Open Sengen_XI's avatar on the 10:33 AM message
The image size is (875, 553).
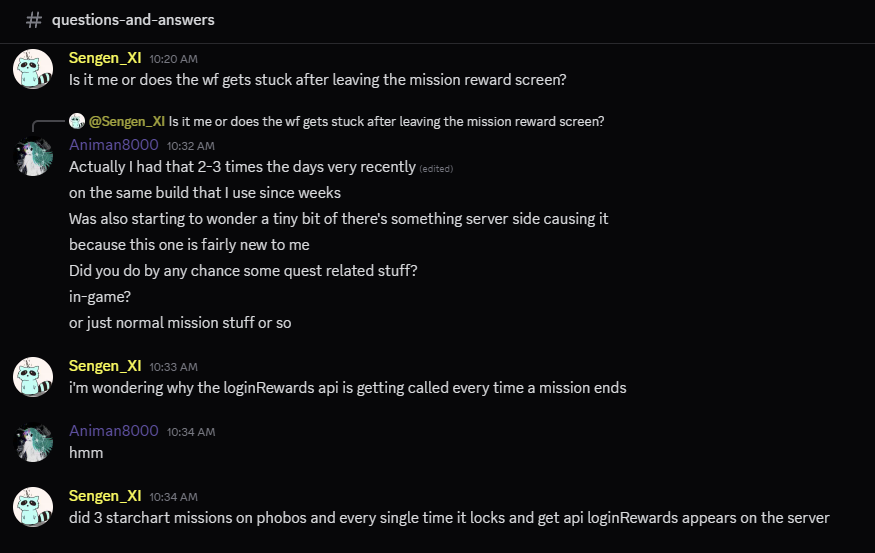pyautogui.click(x=32, y=376)
